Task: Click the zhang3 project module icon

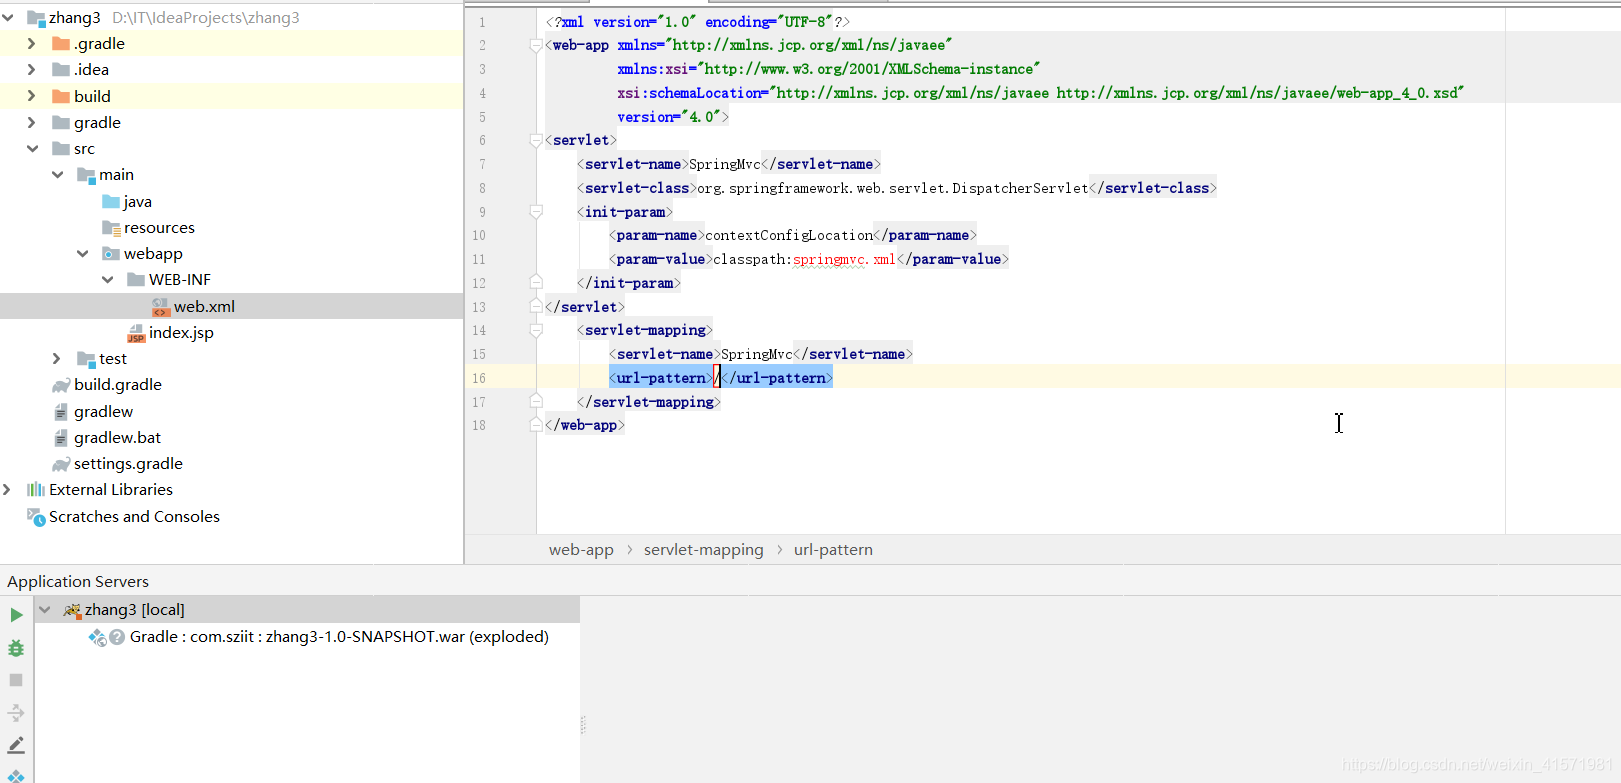Action: click(36, 18)
